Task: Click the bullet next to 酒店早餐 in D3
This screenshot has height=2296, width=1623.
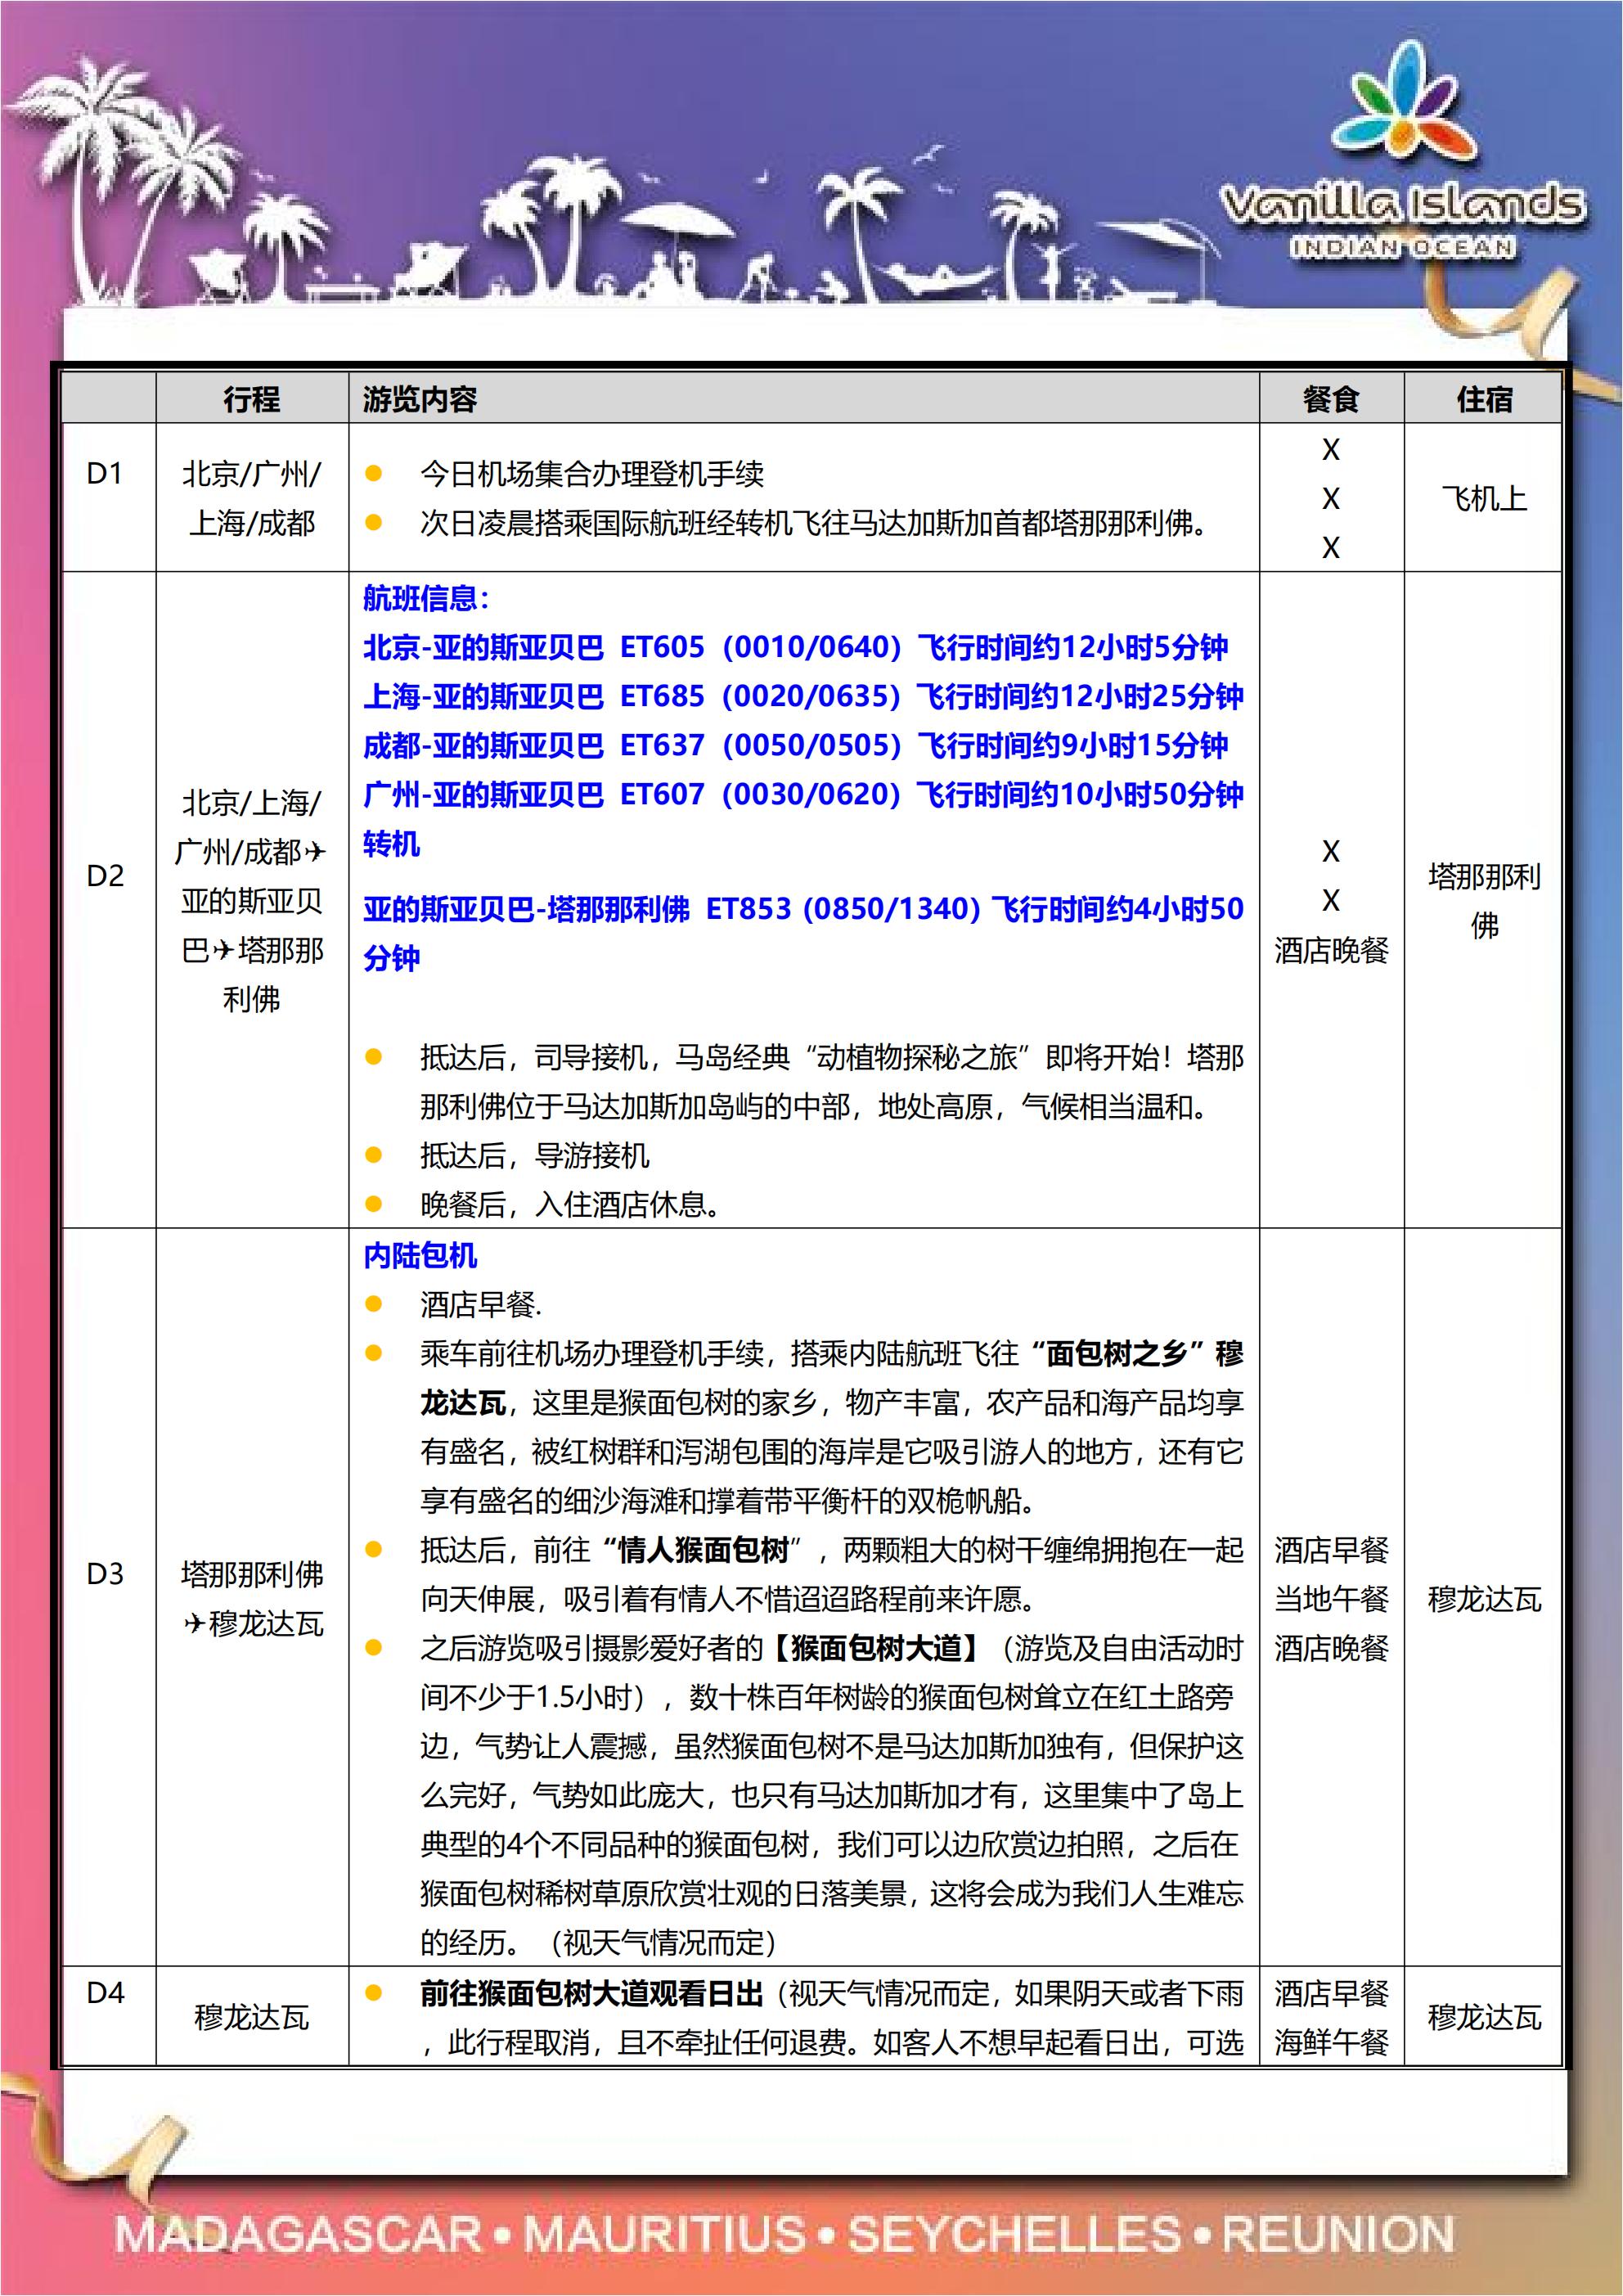Action: [374, 1304]
